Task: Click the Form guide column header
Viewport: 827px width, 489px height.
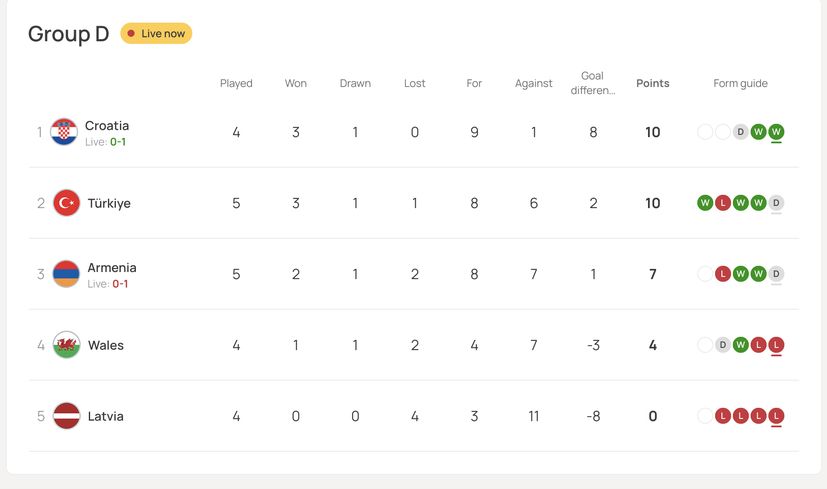Action: pos(740,84)
